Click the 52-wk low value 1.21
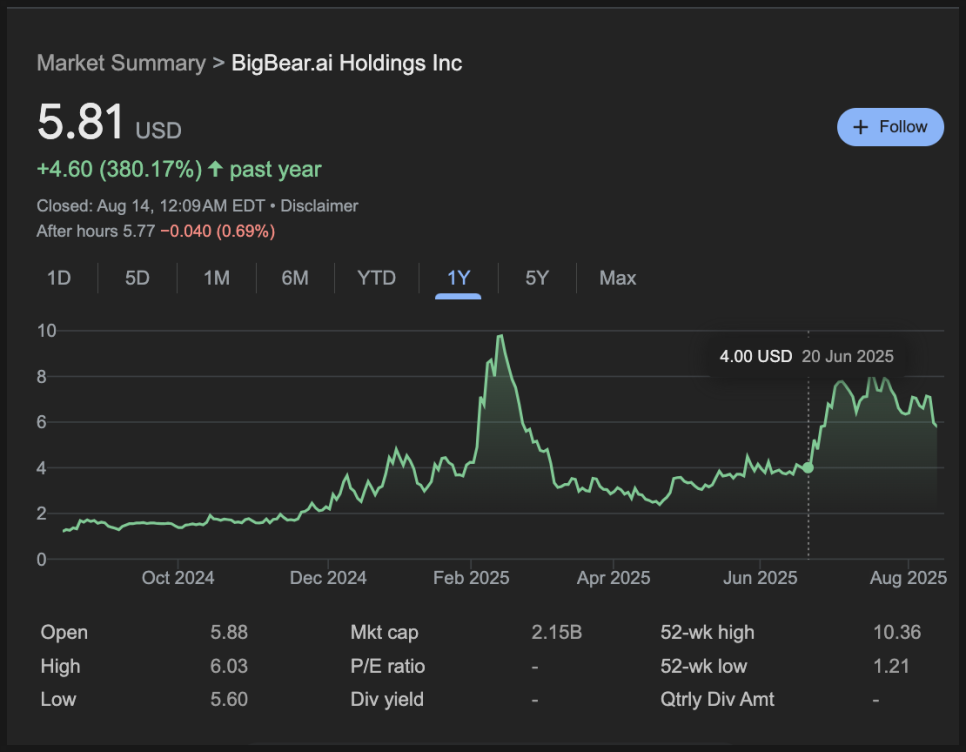The width and height of the screenshot is (966, 752). point(891,666)
